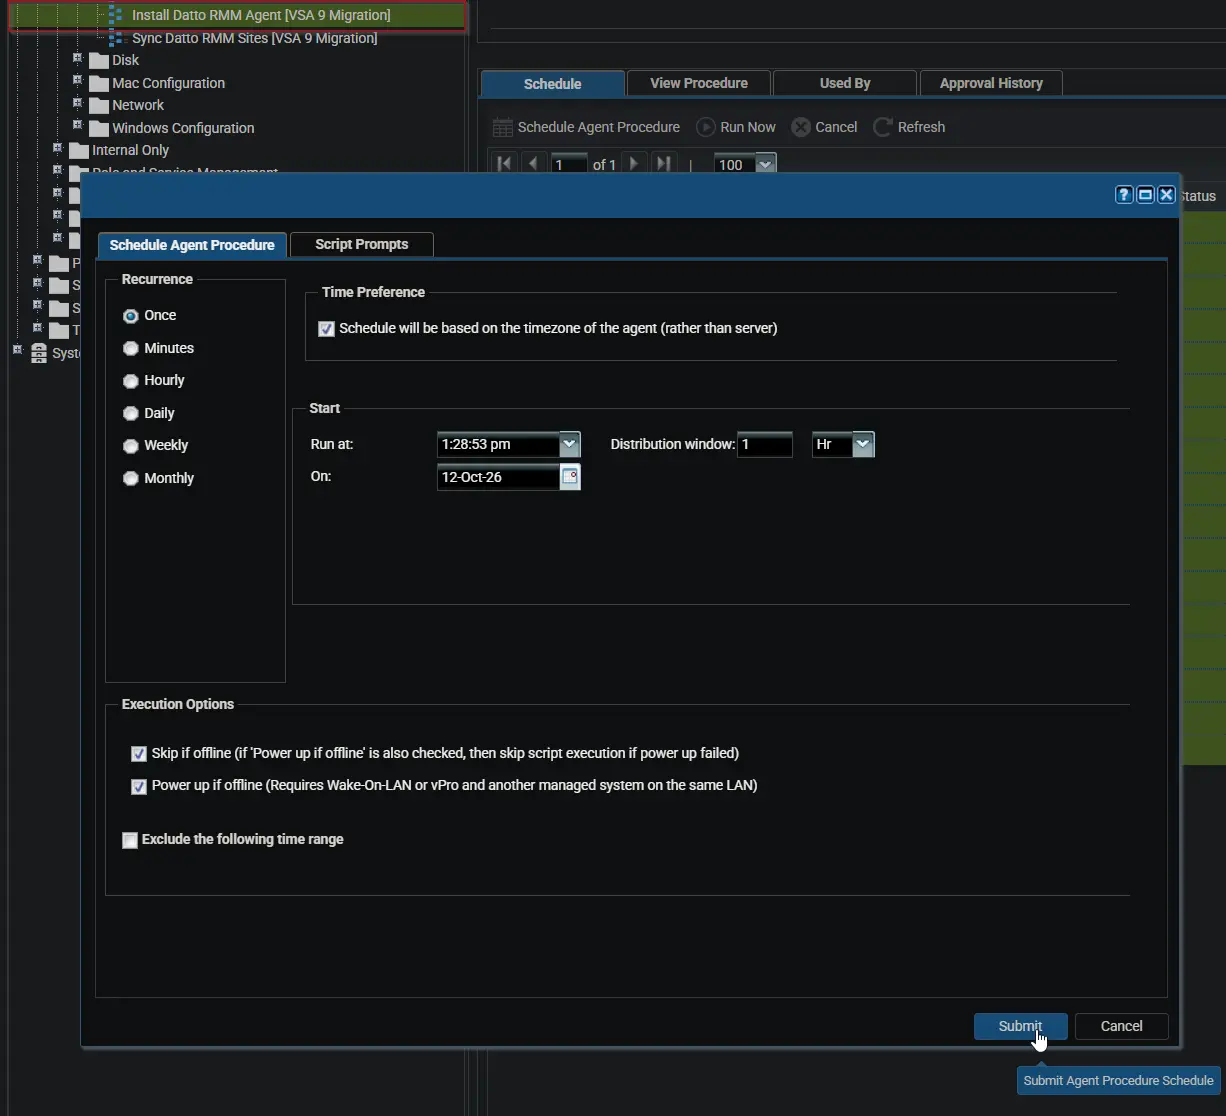Click the Refresh arrow icon
The height and width of the screenshot is (1116, 1226).
click(x=883, y=127)
